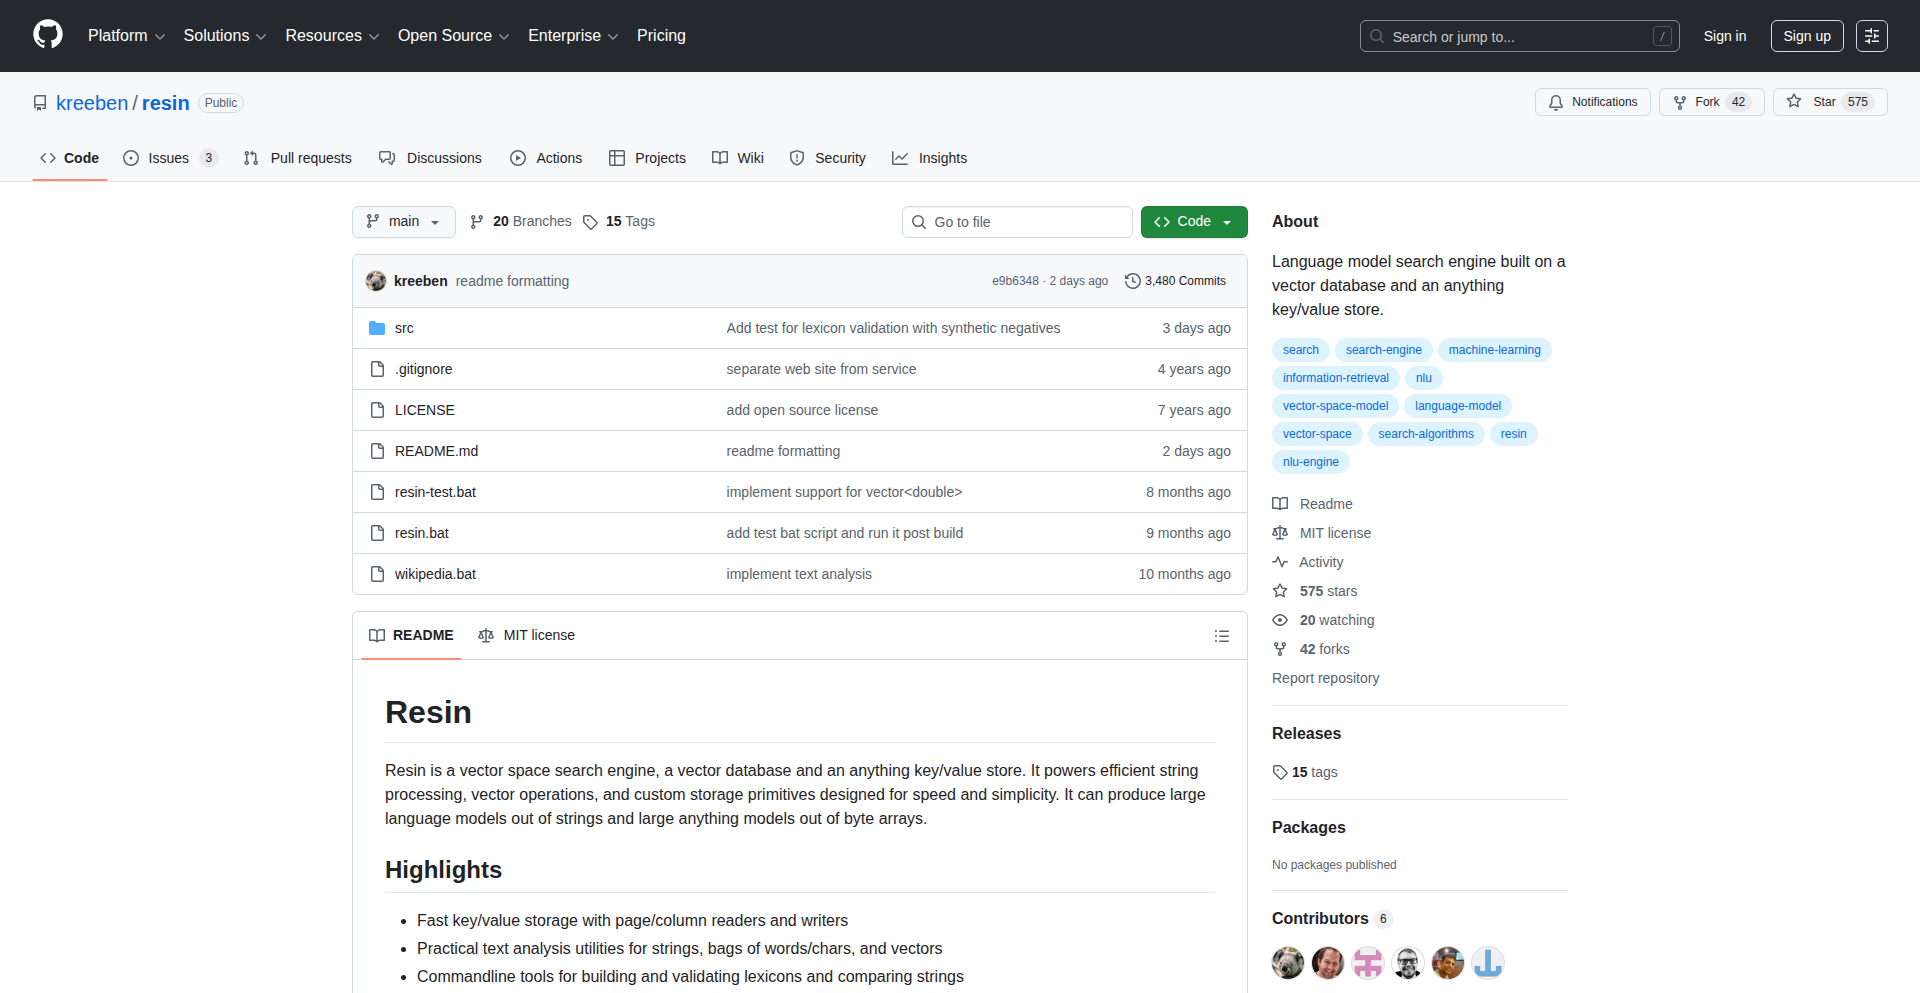
Task: Open the command palette icon in header
Action: 1872,36
